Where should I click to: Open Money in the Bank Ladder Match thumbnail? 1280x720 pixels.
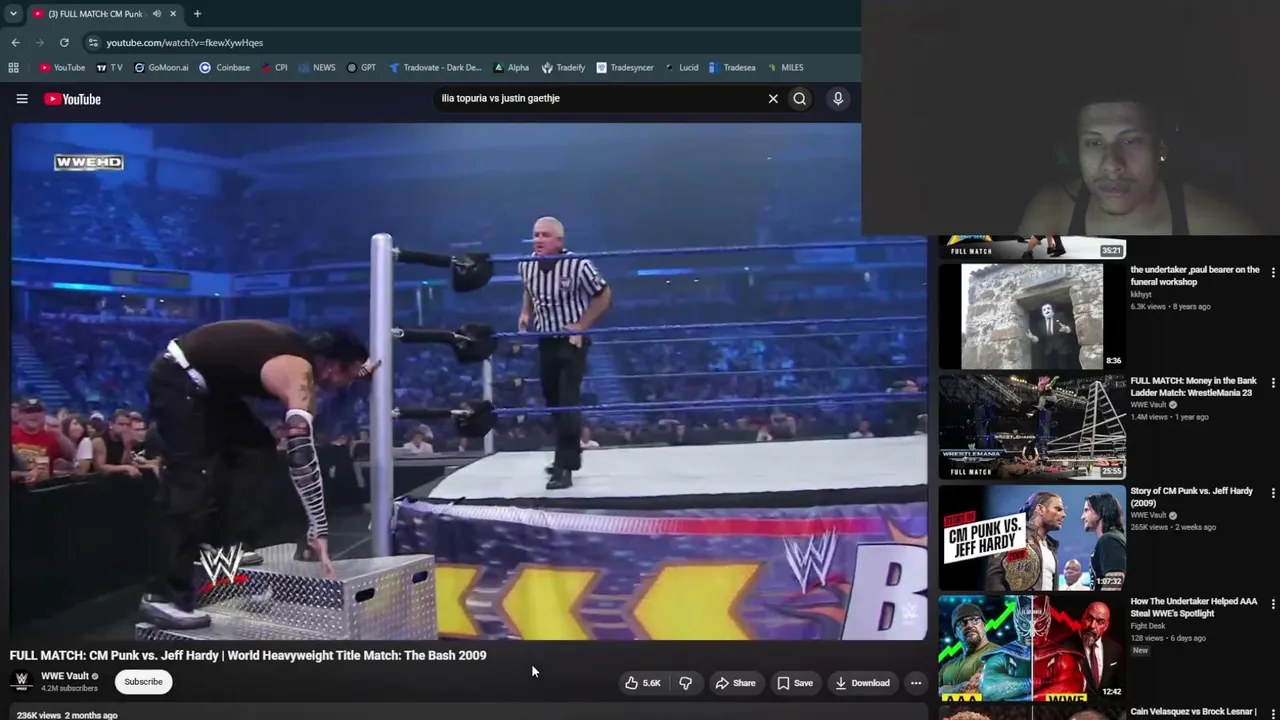coord(1032,427)
